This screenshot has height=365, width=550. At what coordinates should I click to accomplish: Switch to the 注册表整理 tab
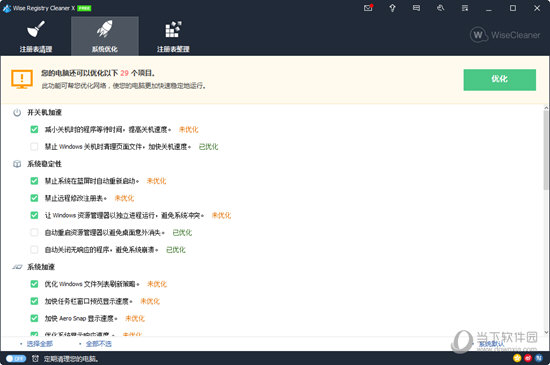[173, 36]
